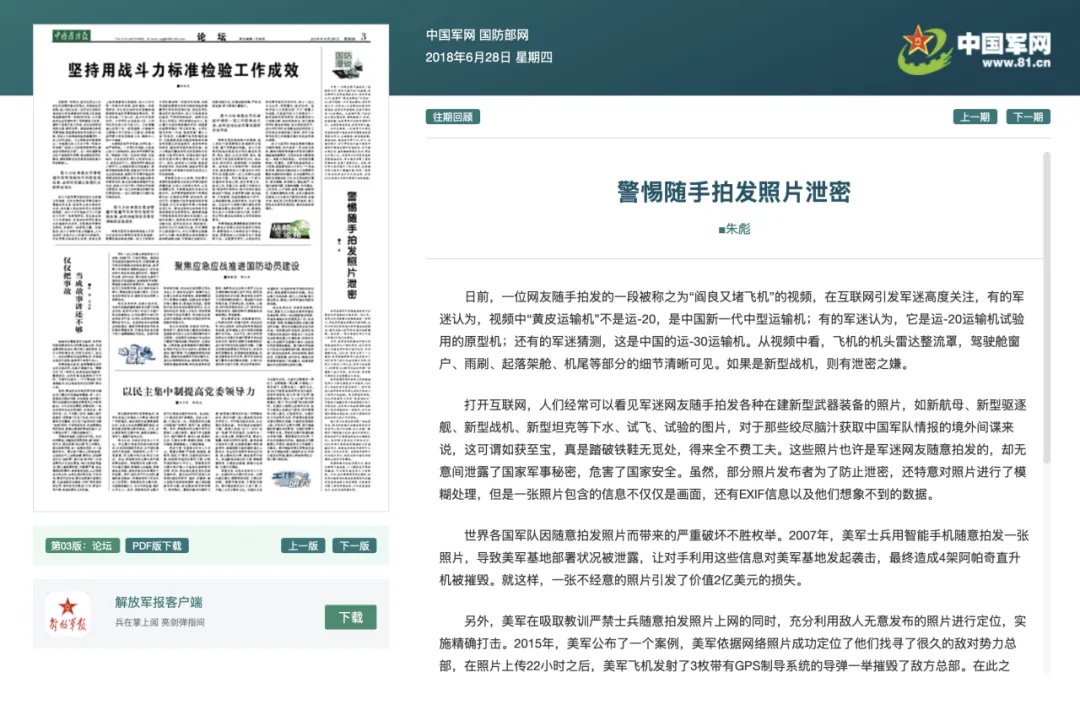This screenshot has width=1080, height=705.
Task: Click the paragraph starting 日前，一位网友随手拍发
Action: (733, 330)
